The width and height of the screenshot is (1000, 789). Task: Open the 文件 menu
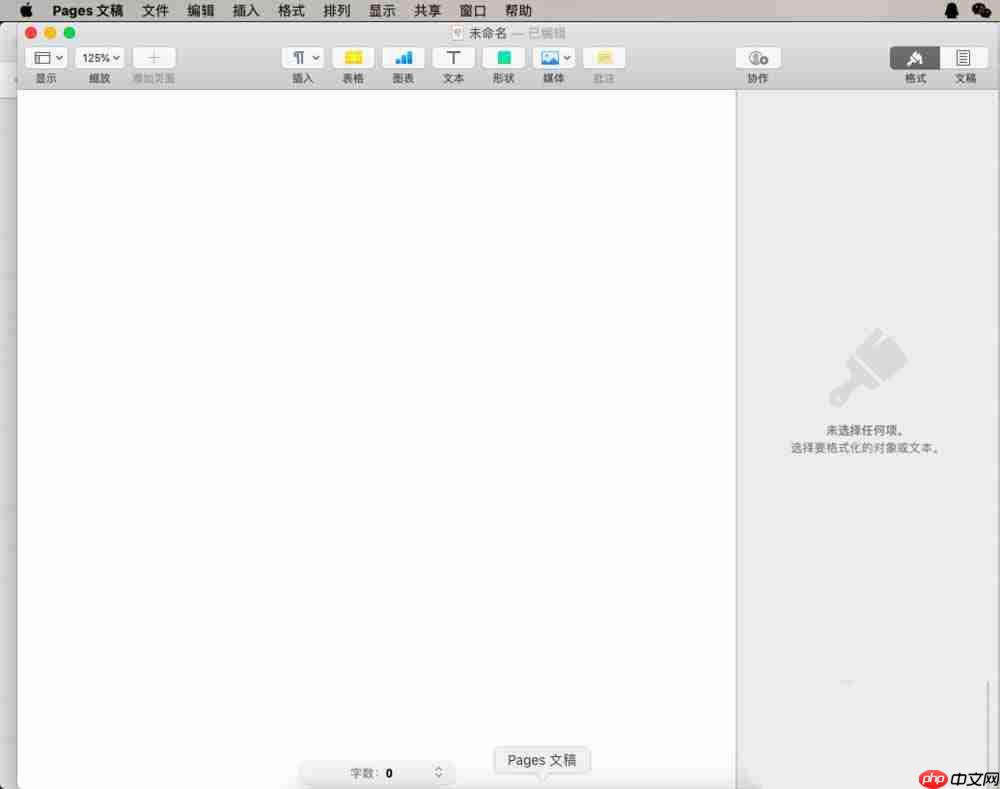coord(155,10)
